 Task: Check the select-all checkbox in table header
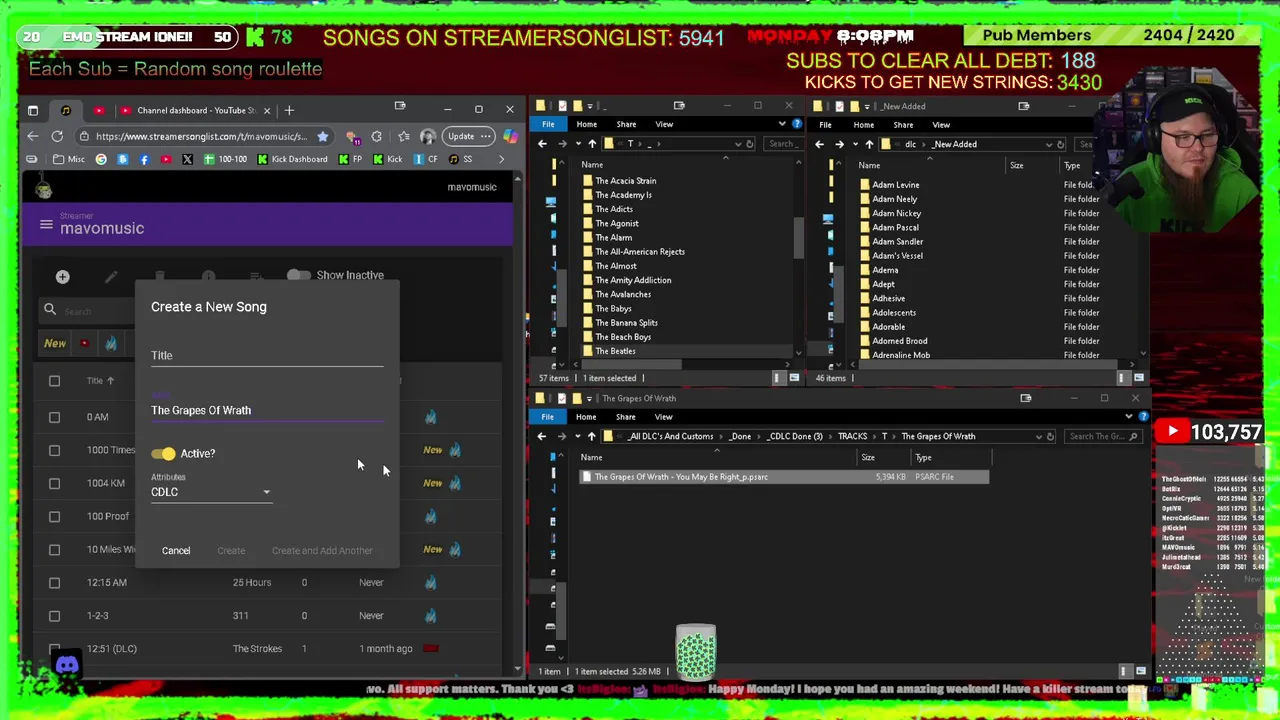pos(55,380)
